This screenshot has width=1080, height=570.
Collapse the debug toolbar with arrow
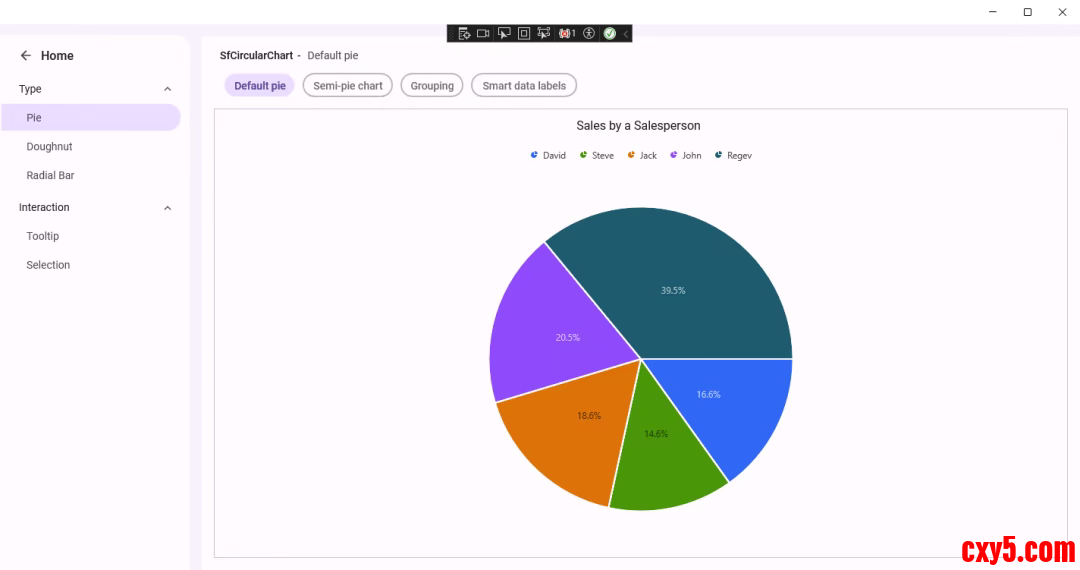coord(625,33)
